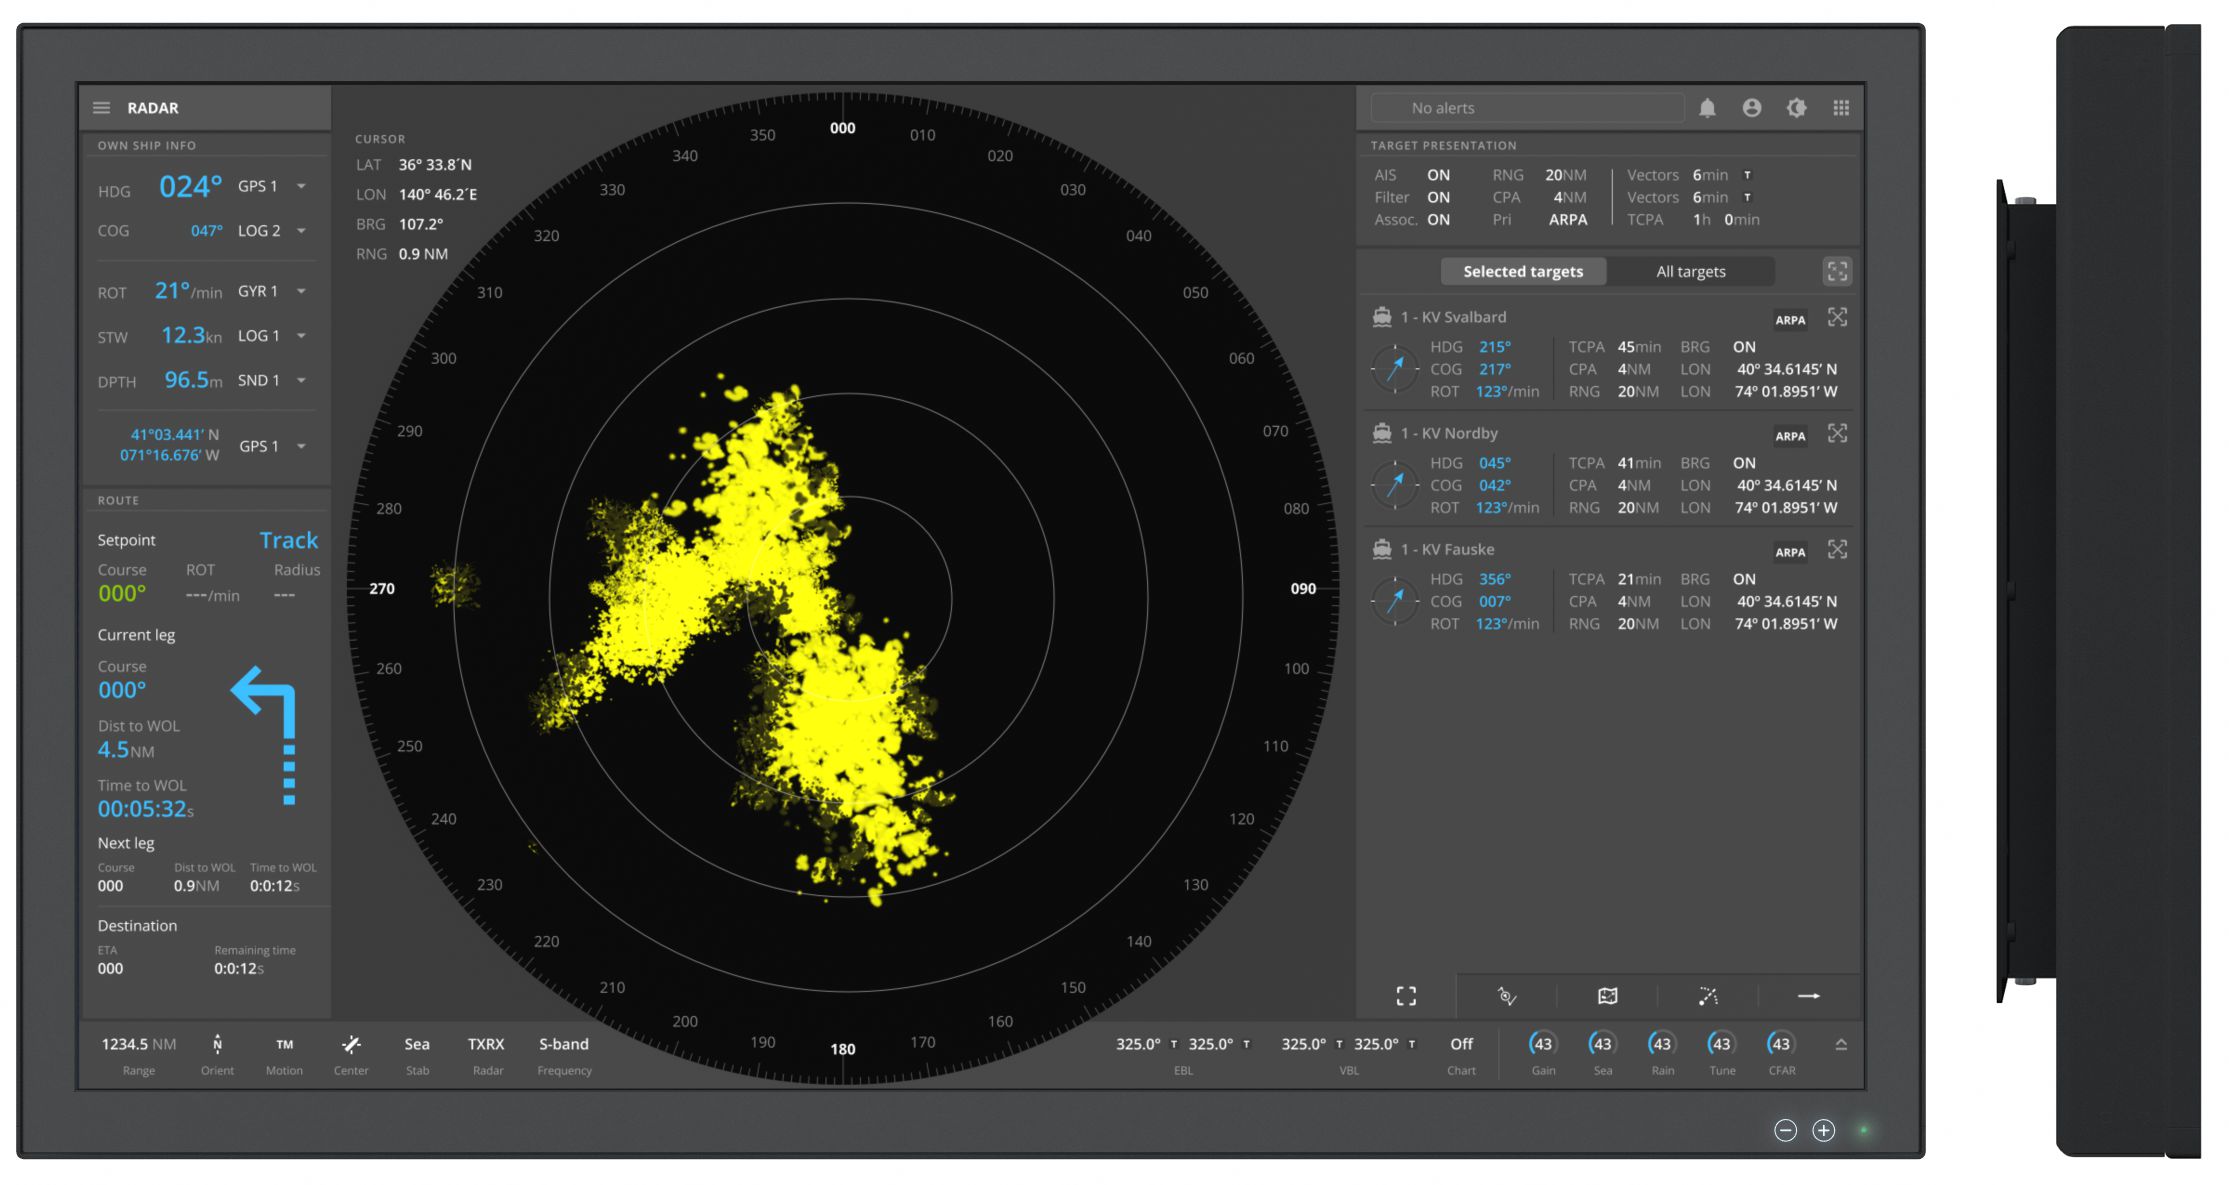Open HDG GPS 1 source dropdown
The image size is (2229, 1185).
pyautogui.click(x=301, y=187)
